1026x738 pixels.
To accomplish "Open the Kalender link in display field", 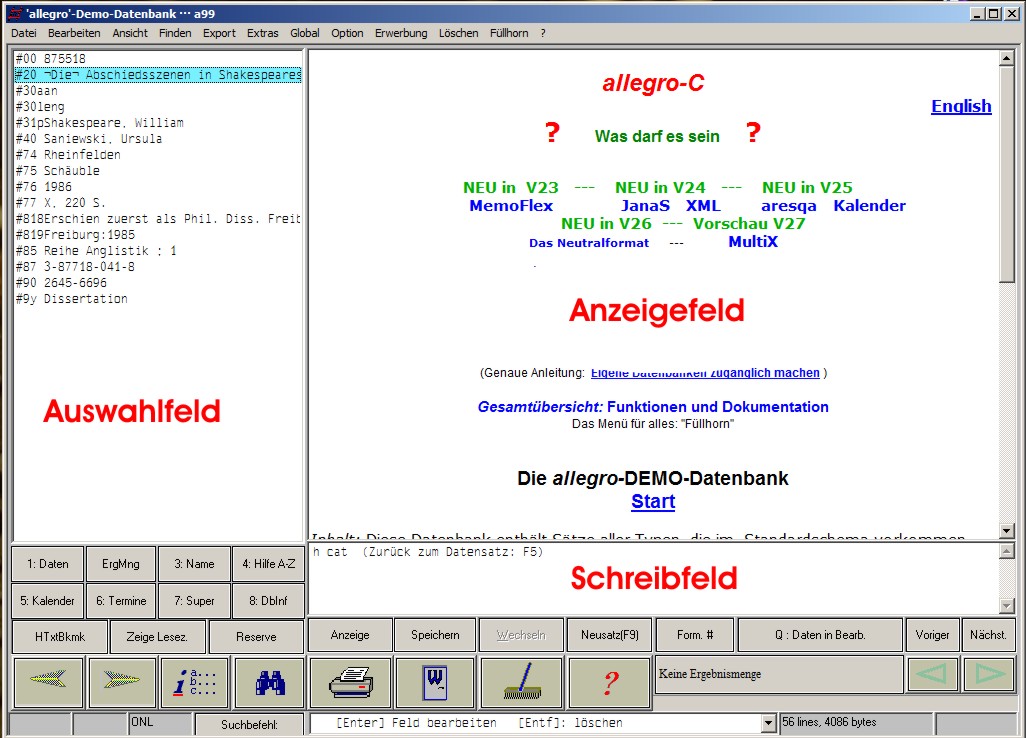I will [870, 205].
